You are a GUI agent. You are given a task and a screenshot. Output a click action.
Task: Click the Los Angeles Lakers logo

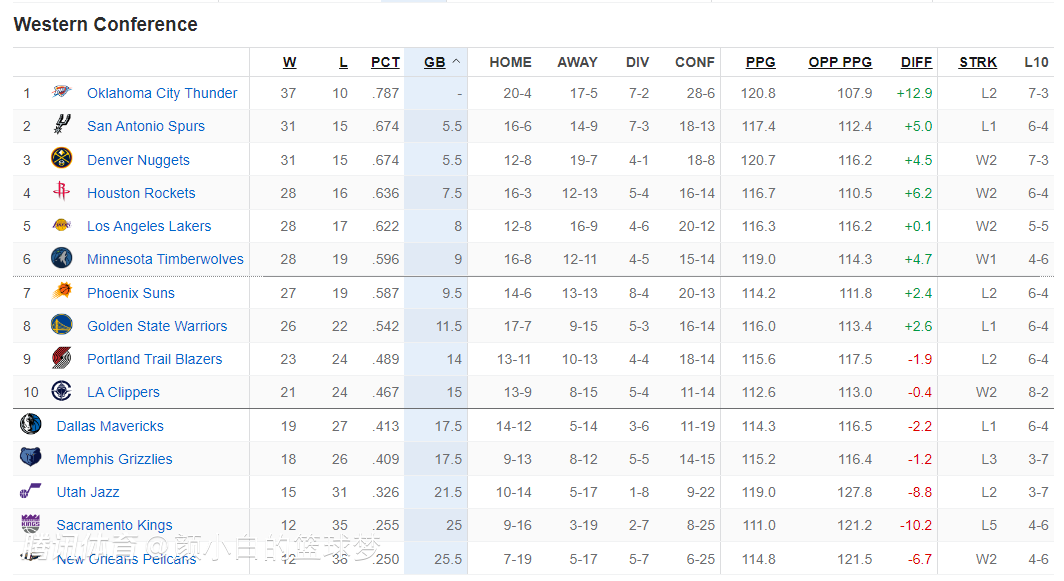pos(61,226)
